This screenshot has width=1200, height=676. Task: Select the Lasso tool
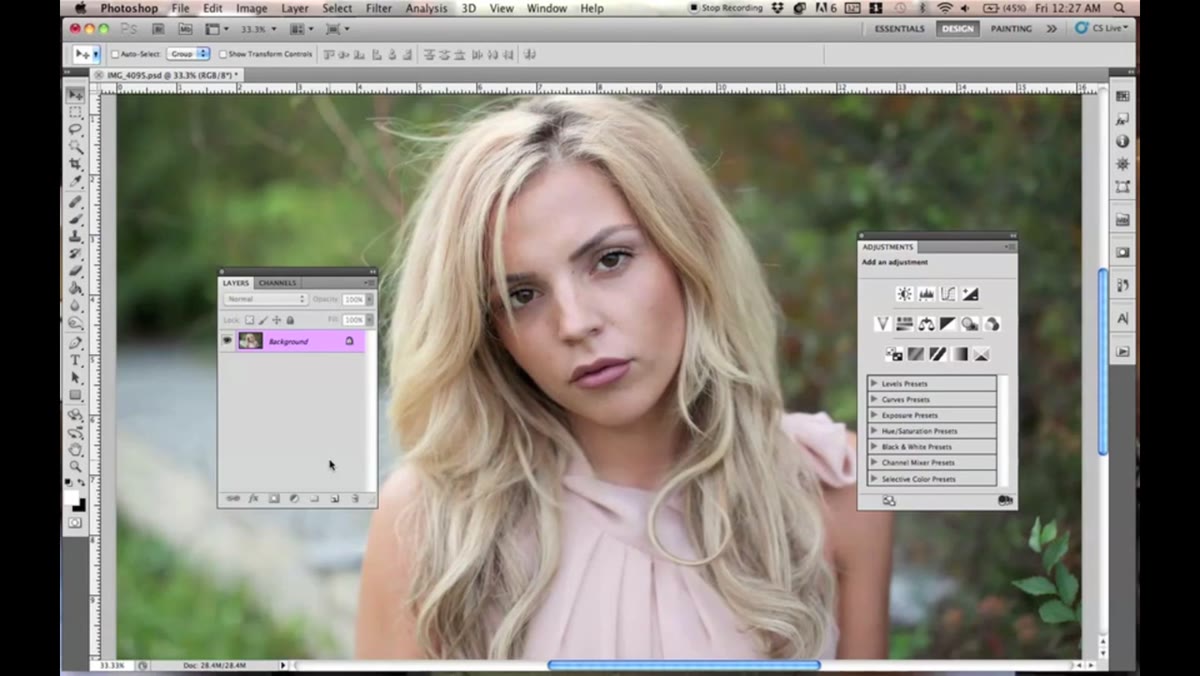[x=75, y=129]
